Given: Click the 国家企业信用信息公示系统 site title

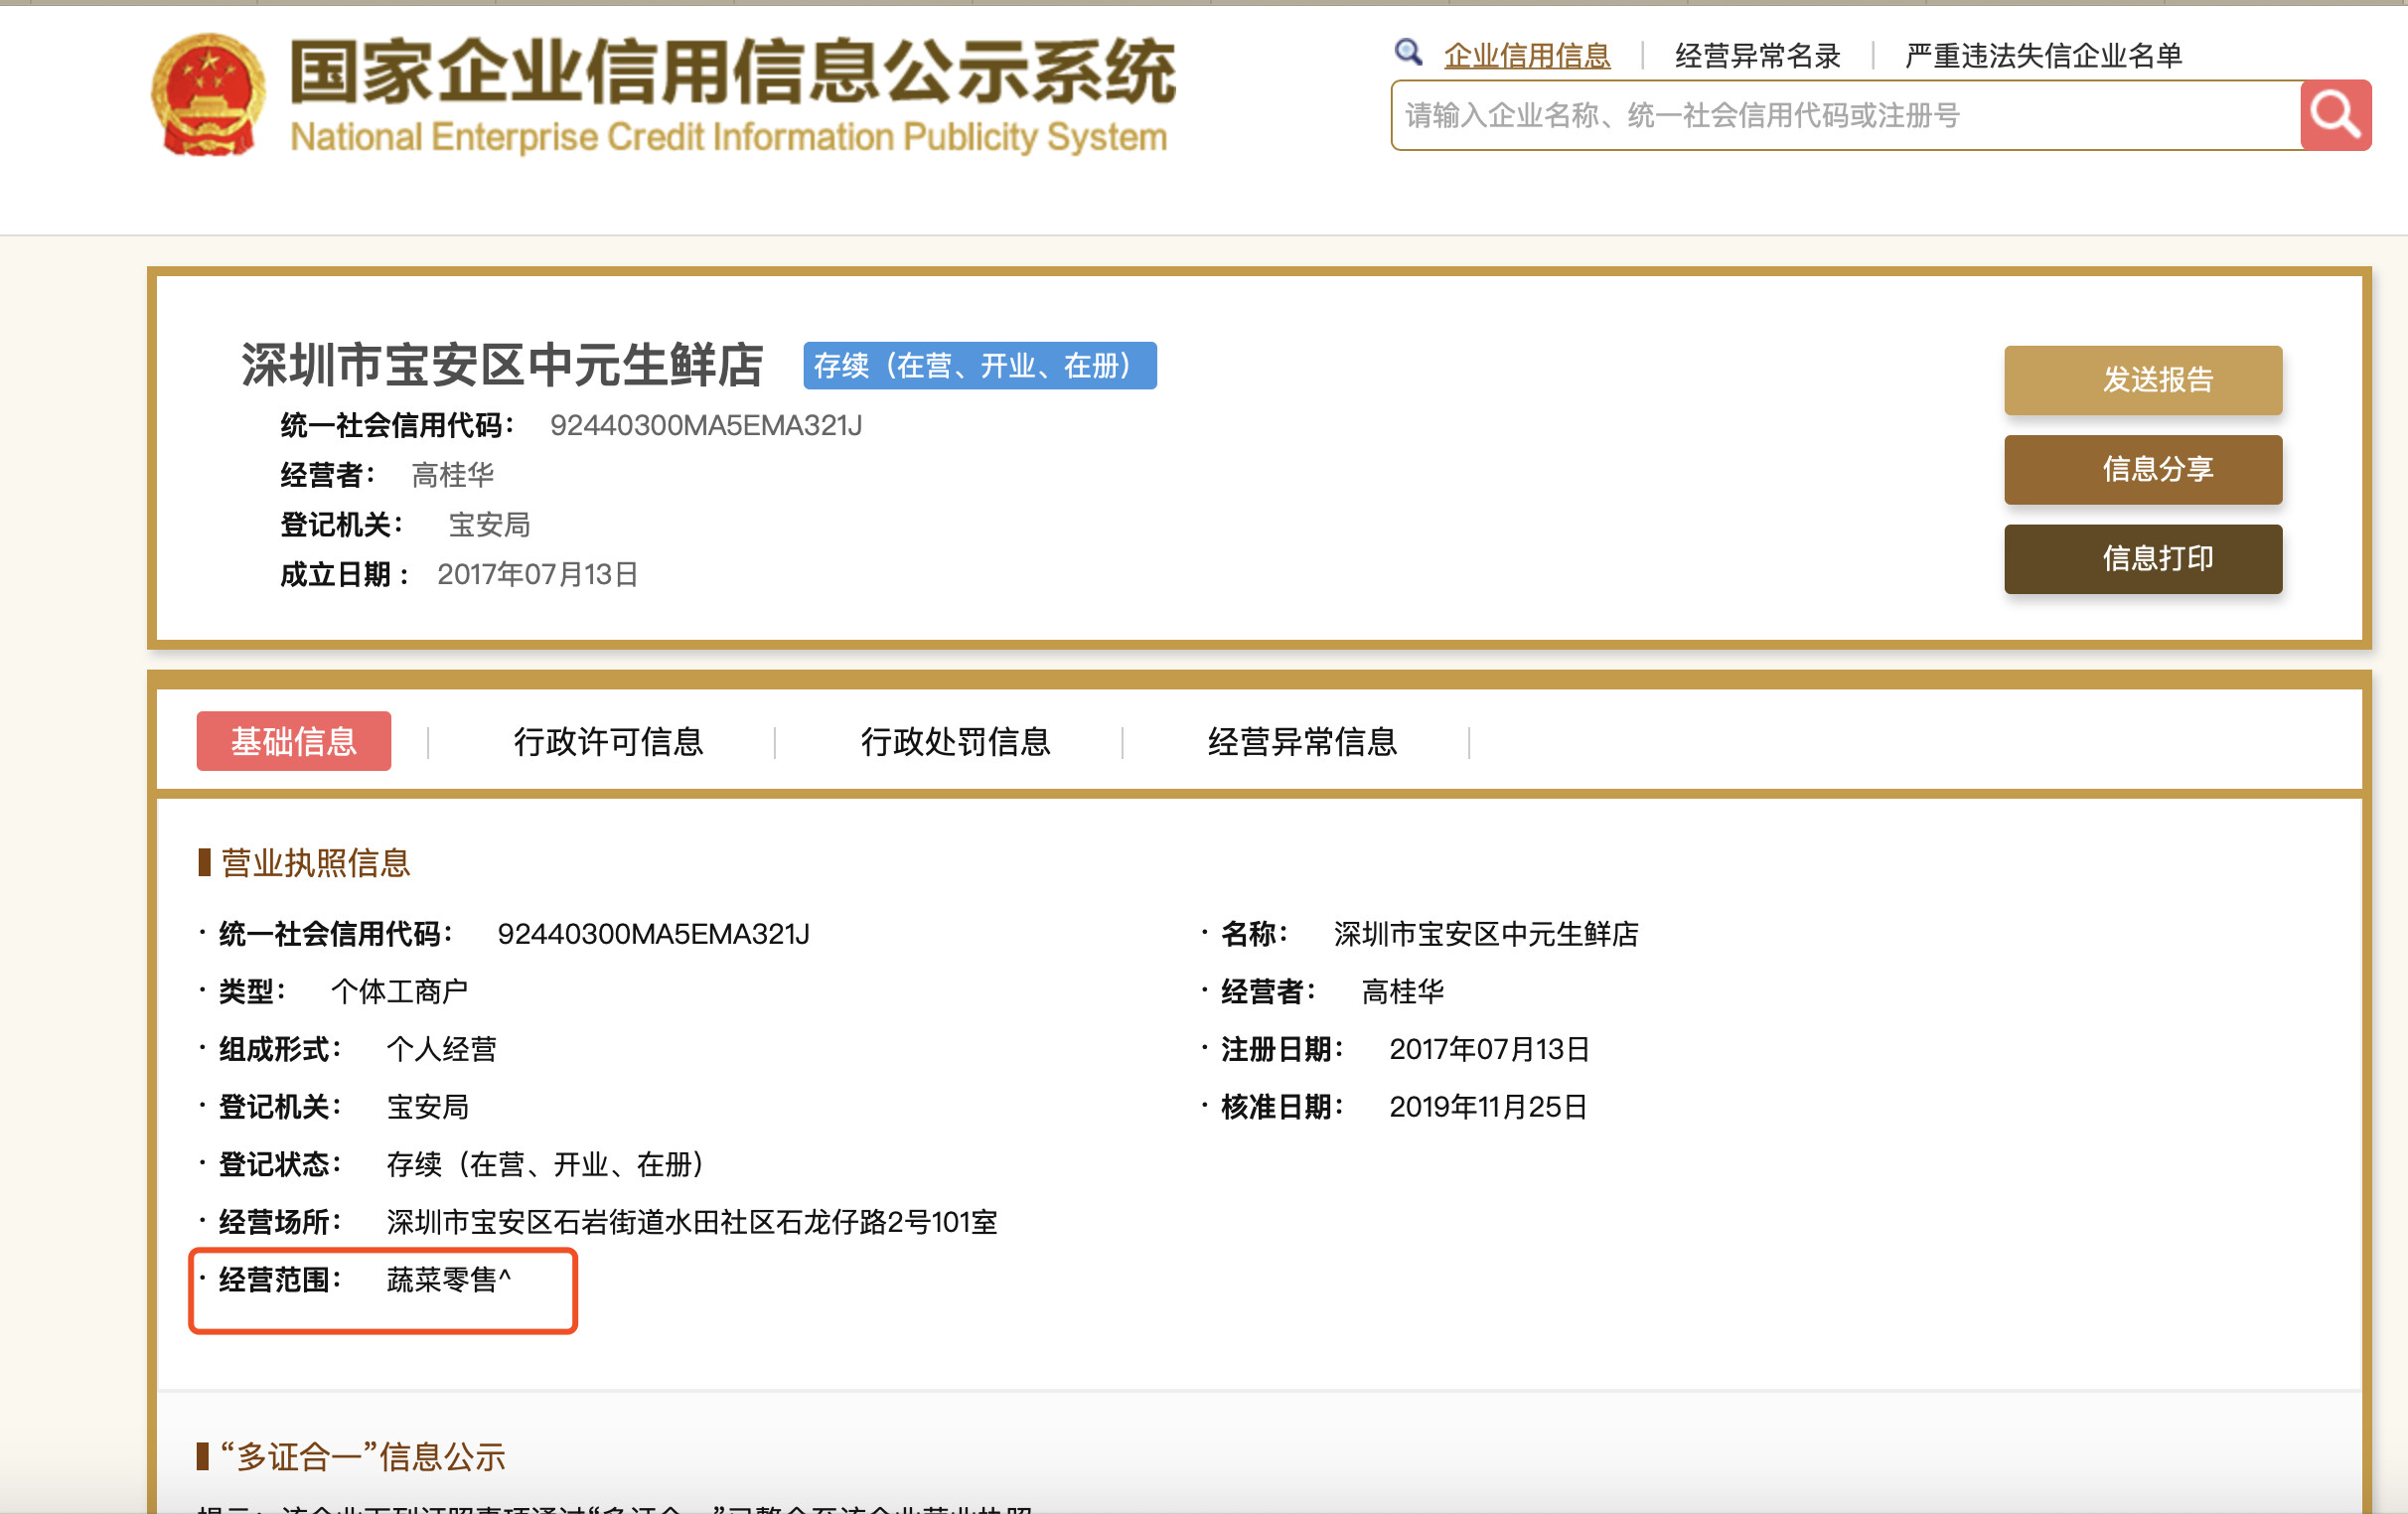Looking at the screenshot, I should pyautogui.click(x=732, y=72).
